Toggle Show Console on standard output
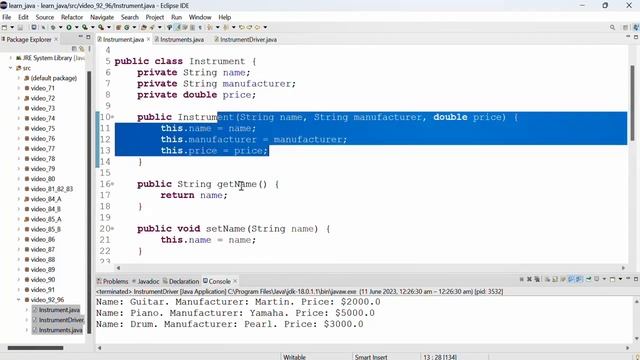The height and width of the screenshot is (360, 640). tap(571, 279)
